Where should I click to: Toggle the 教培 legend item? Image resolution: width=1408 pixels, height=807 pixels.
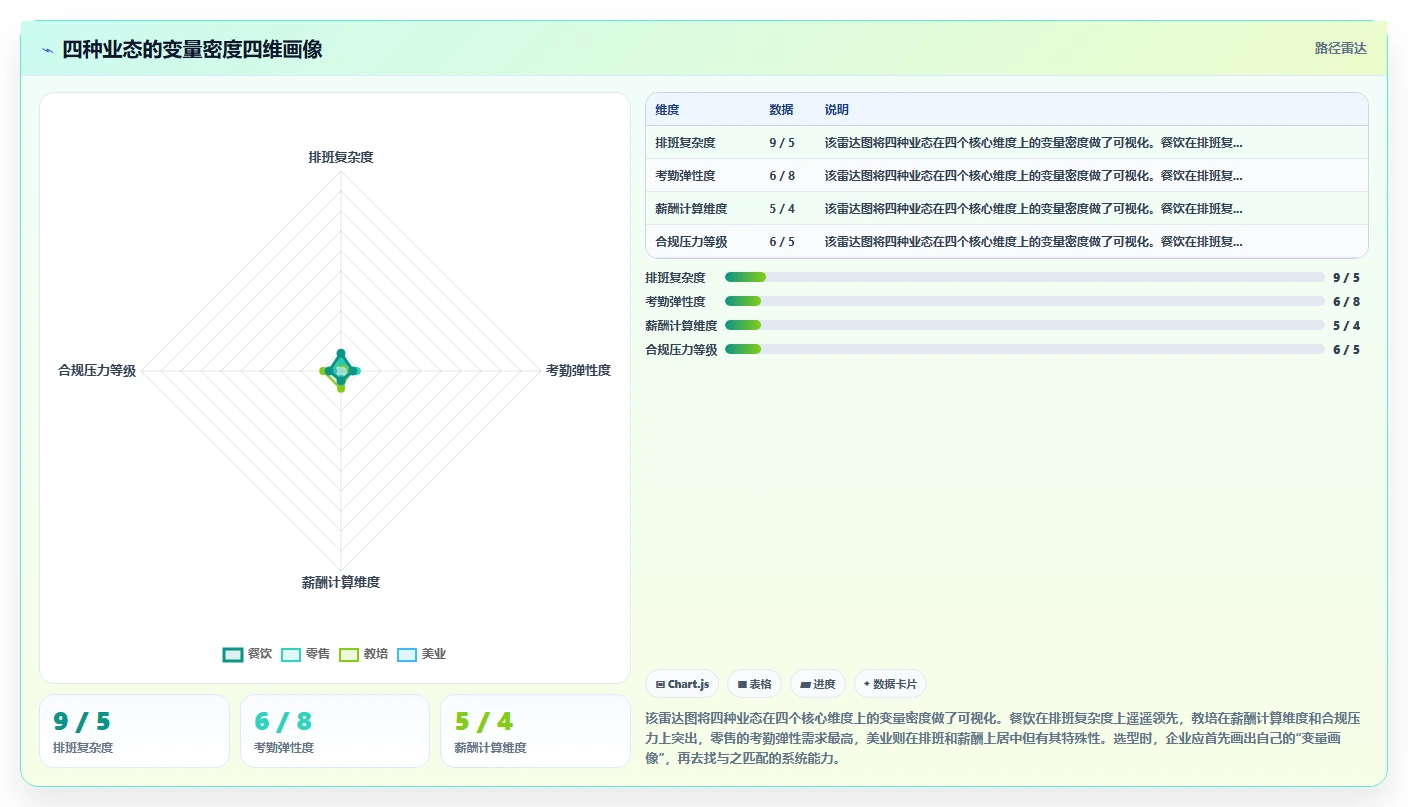363,654
